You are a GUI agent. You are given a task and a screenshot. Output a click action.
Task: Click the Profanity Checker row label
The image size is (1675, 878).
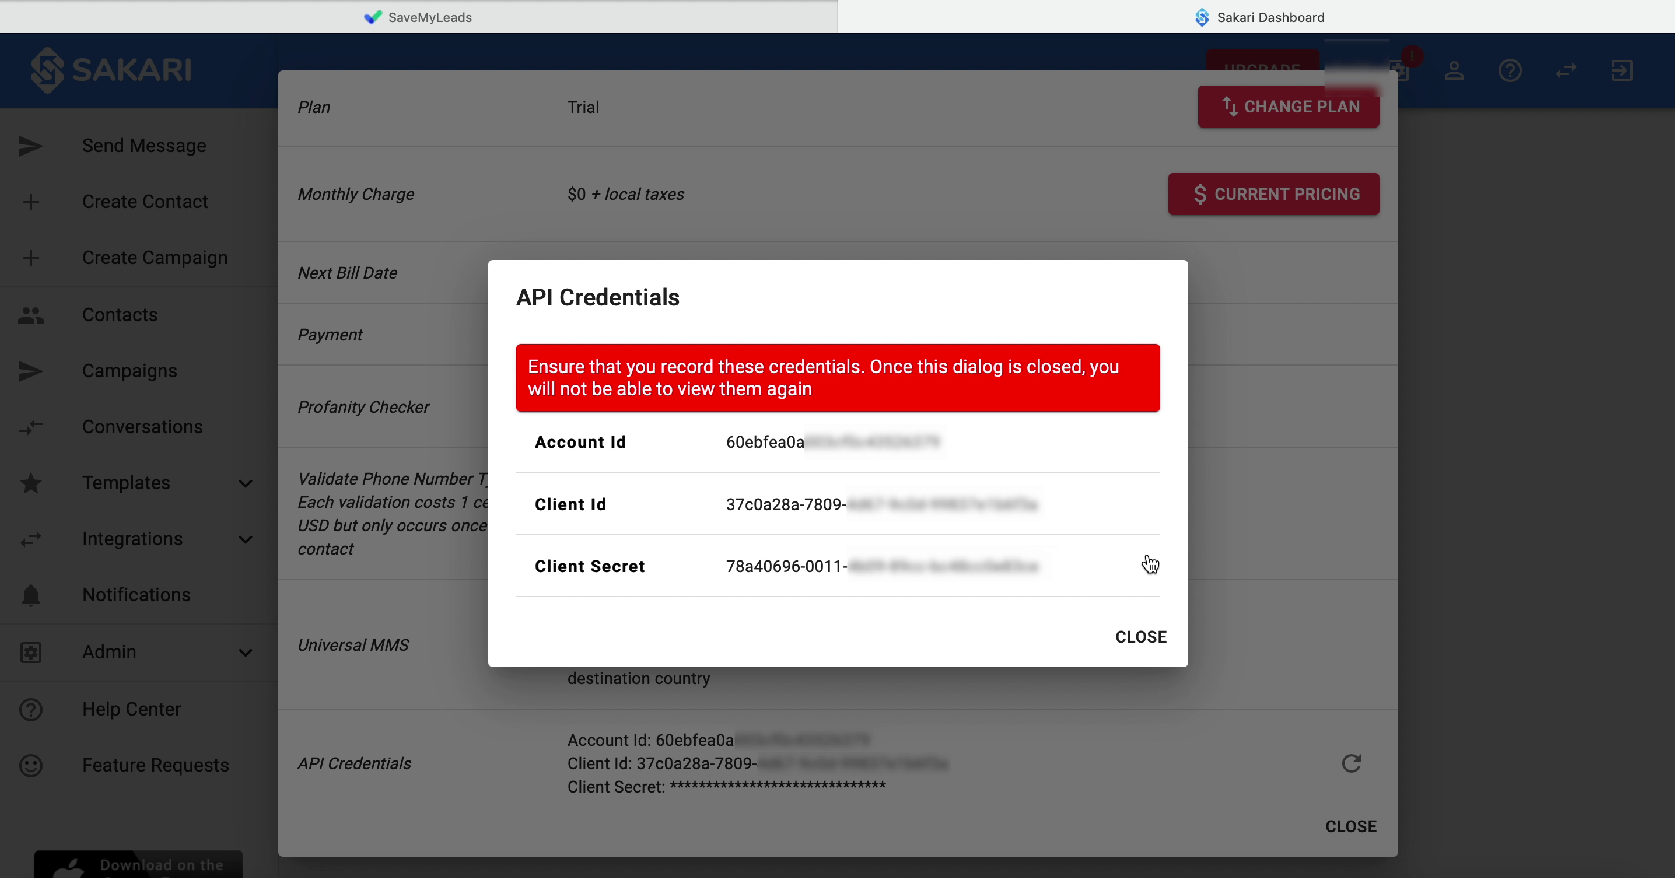[363, 407]
